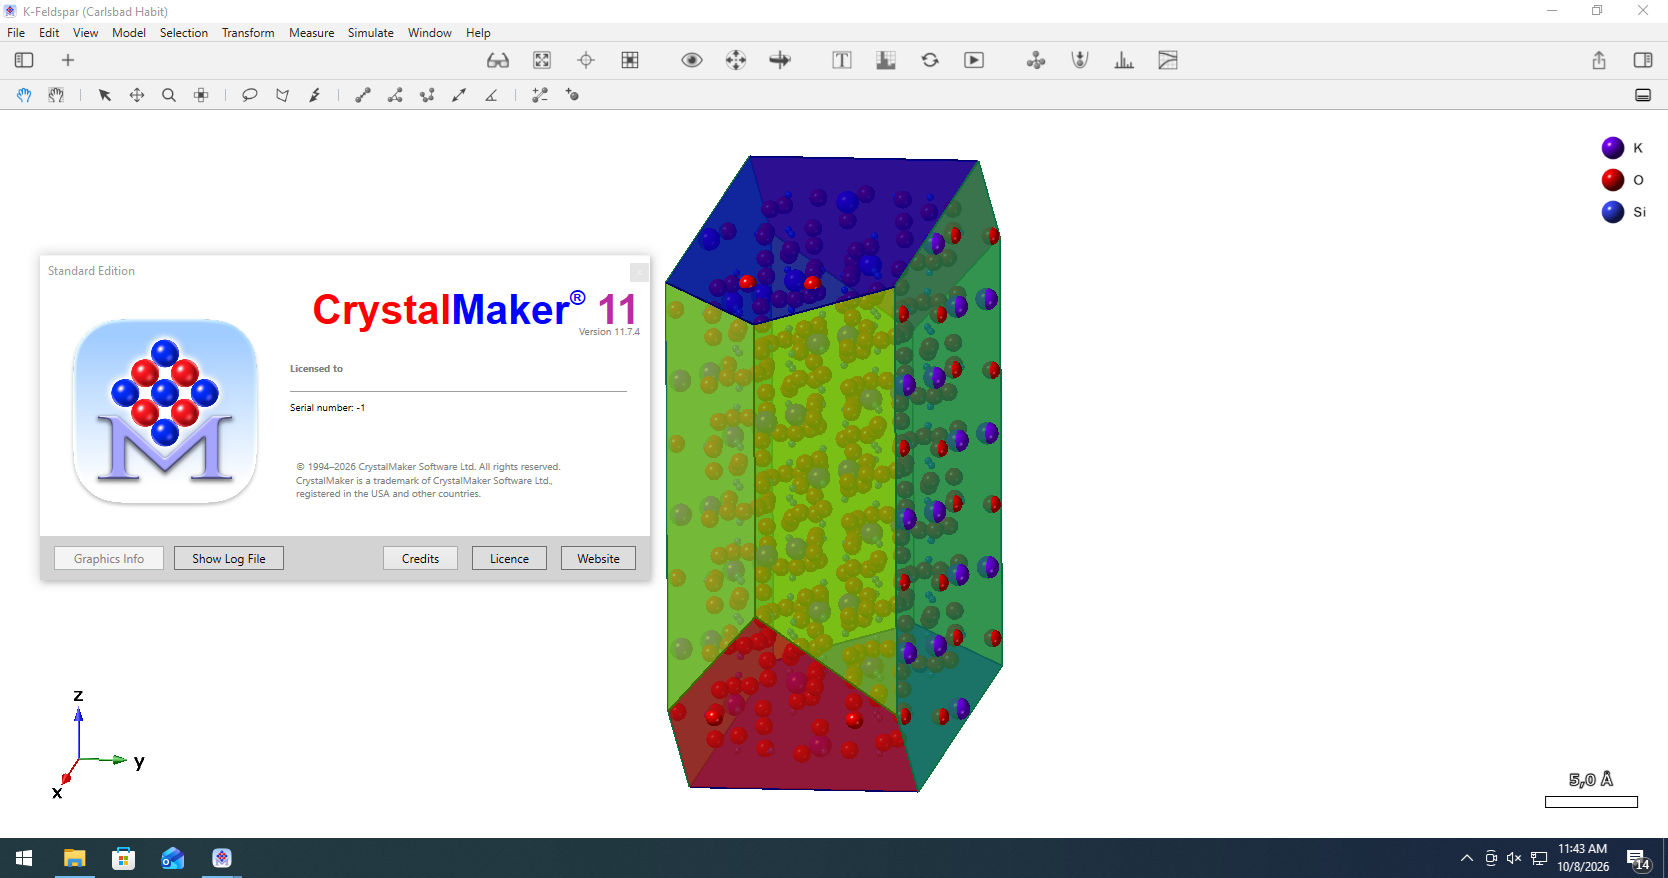Click the plus add icon in main toolbar
This screenshot has width=1668, height=878.
click(68, 60)
